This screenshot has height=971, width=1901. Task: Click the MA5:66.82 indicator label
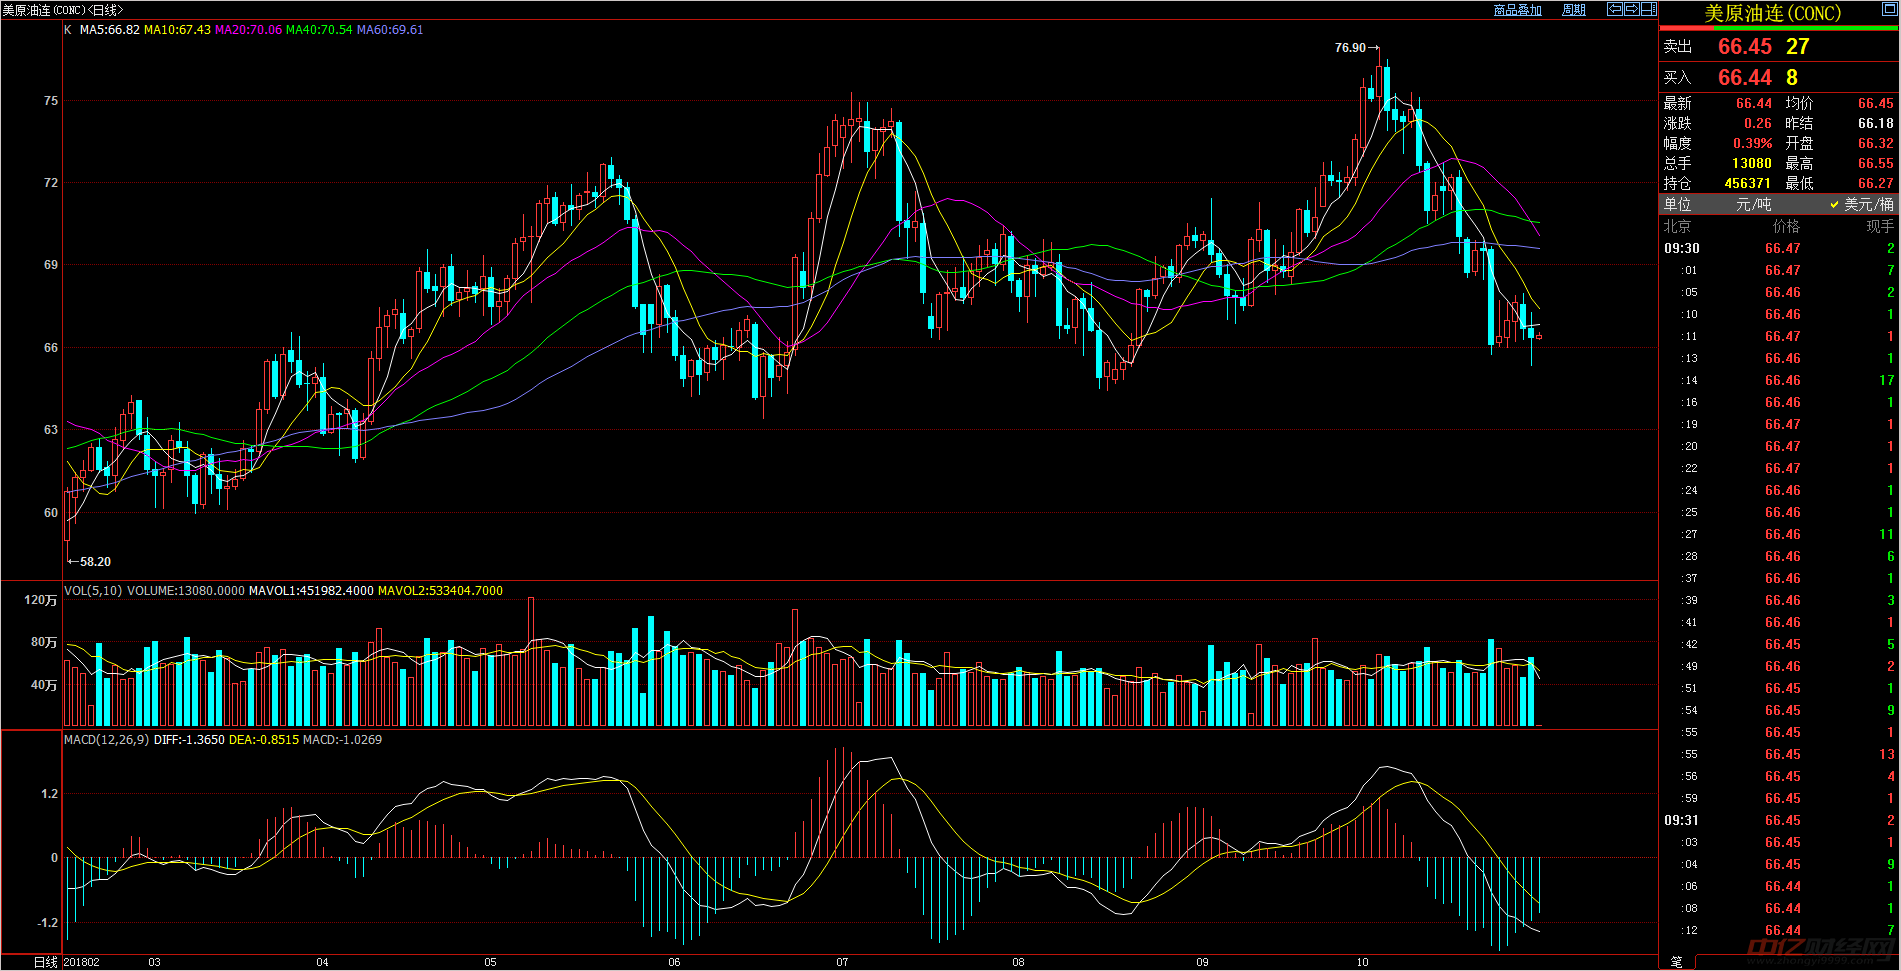[x=110, y=30]
